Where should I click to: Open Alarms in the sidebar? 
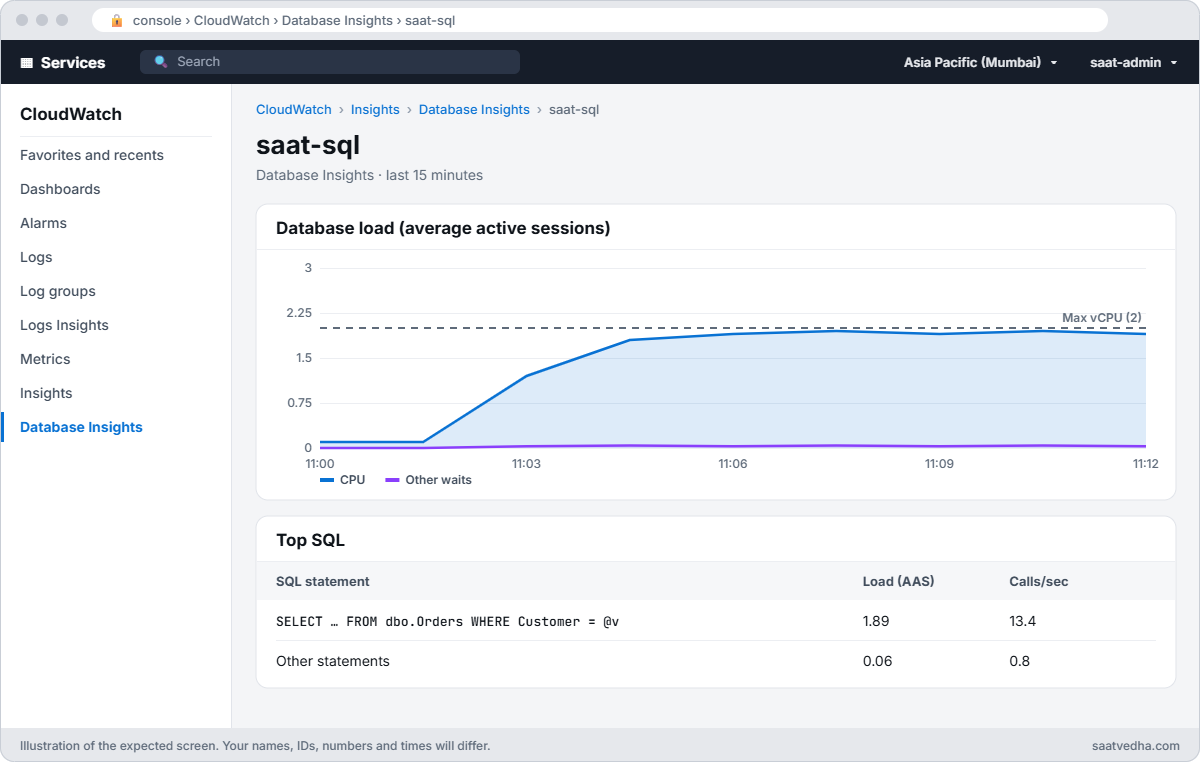43,223
